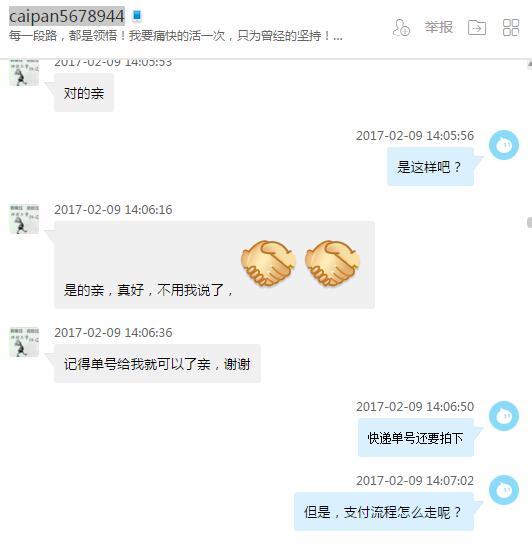Click the blue avatar at 14:07:02

[504, 490]
